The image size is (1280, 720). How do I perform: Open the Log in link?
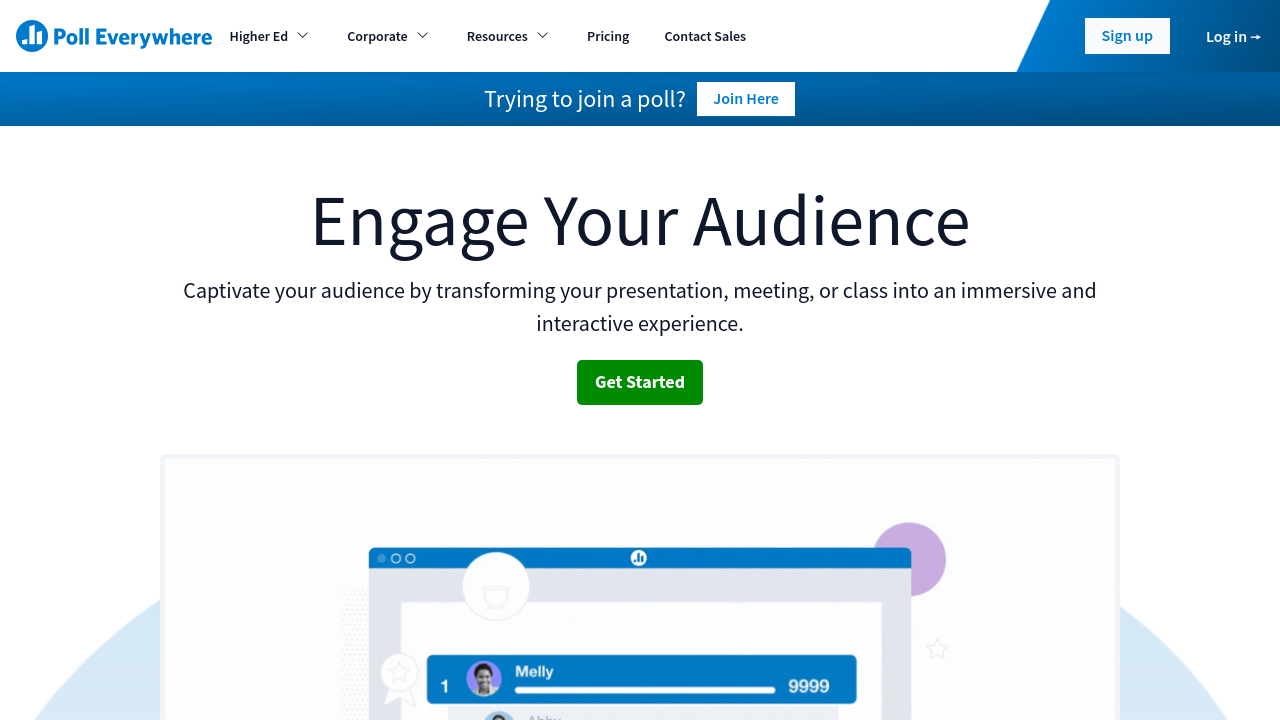coord(1232,36)
